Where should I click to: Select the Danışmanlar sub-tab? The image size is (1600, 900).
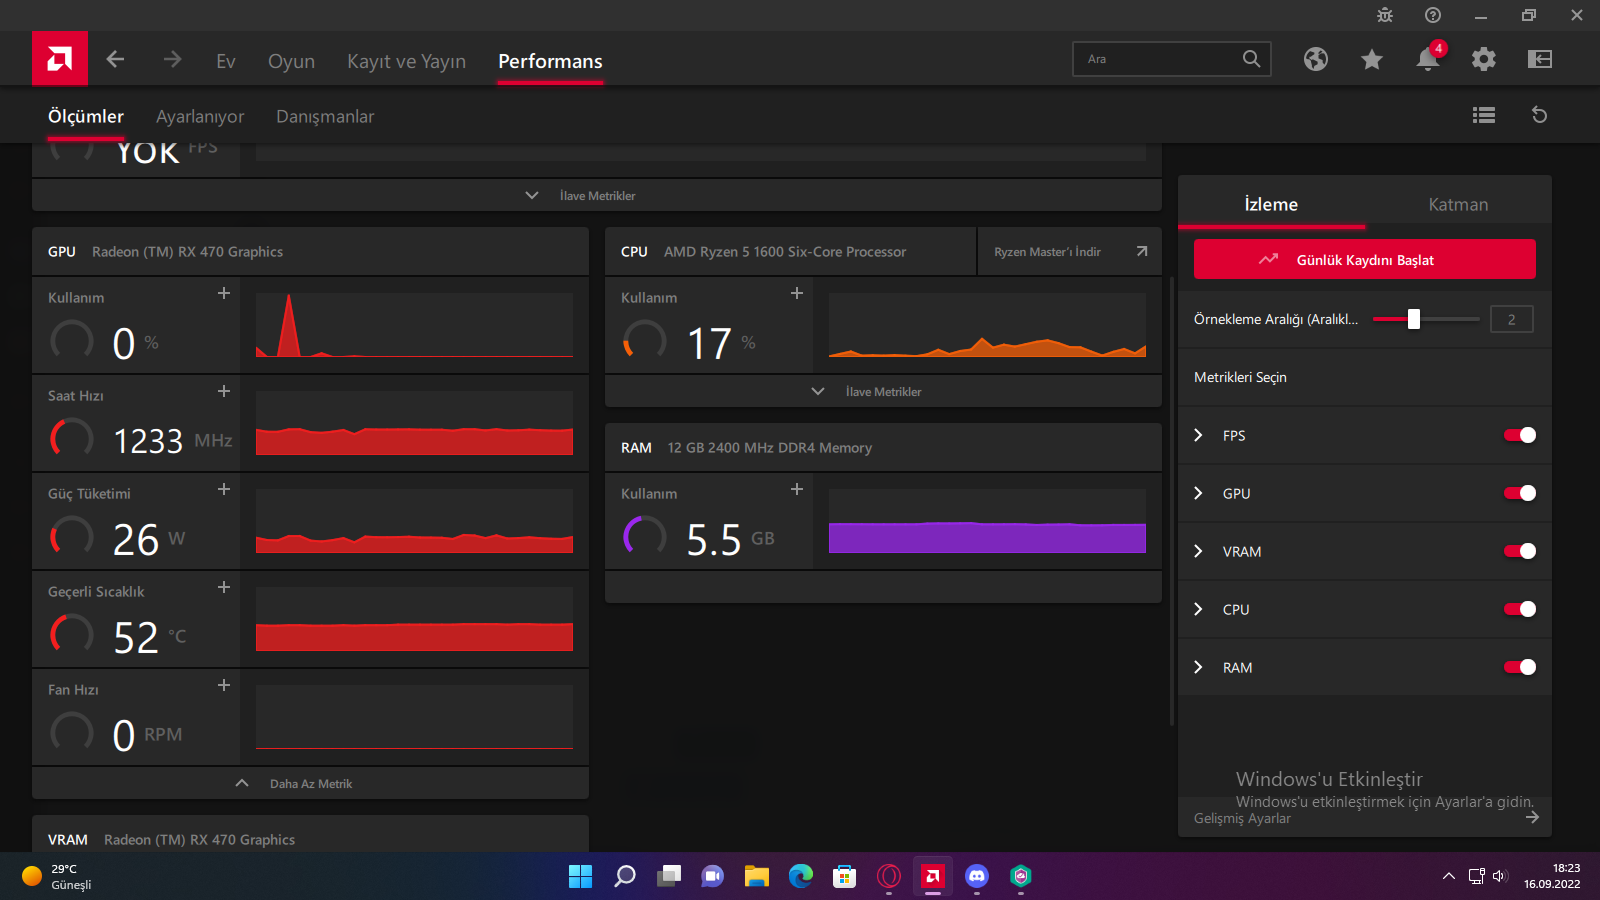click(325, 116)
